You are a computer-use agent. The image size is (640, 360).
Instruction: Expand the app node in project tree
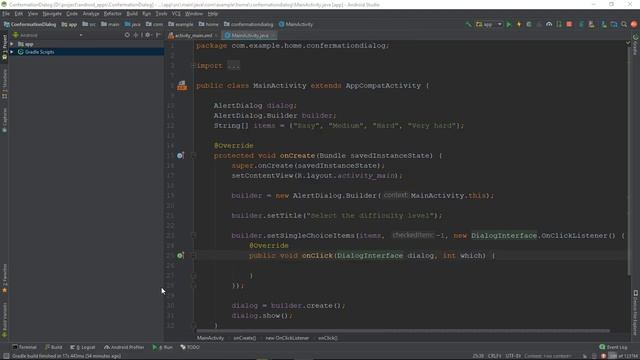[12, 44]
